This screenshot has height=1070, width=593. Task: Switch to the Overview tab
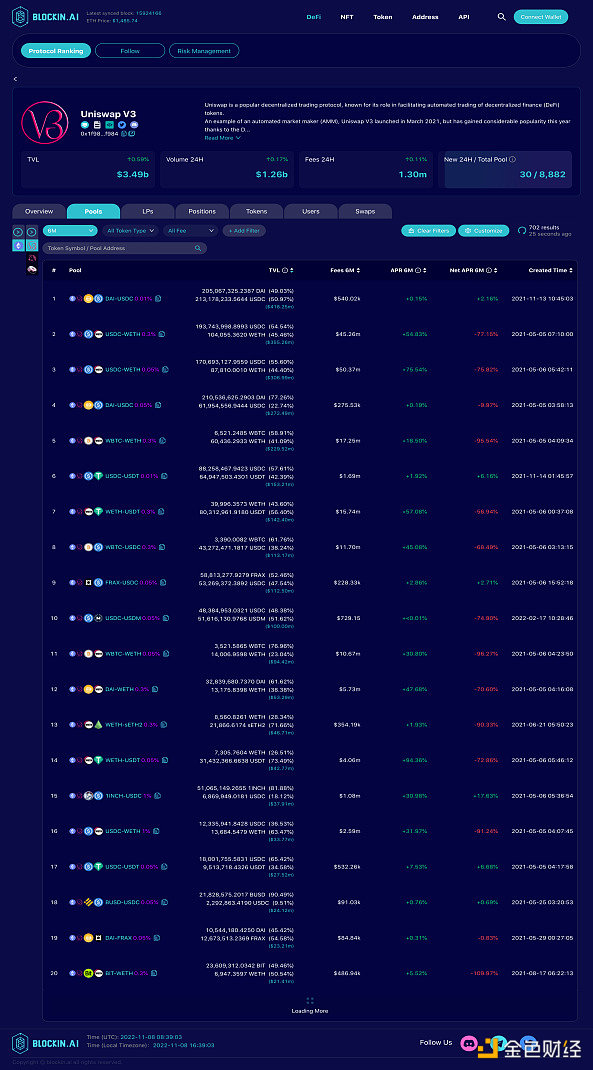coord(39,212)
